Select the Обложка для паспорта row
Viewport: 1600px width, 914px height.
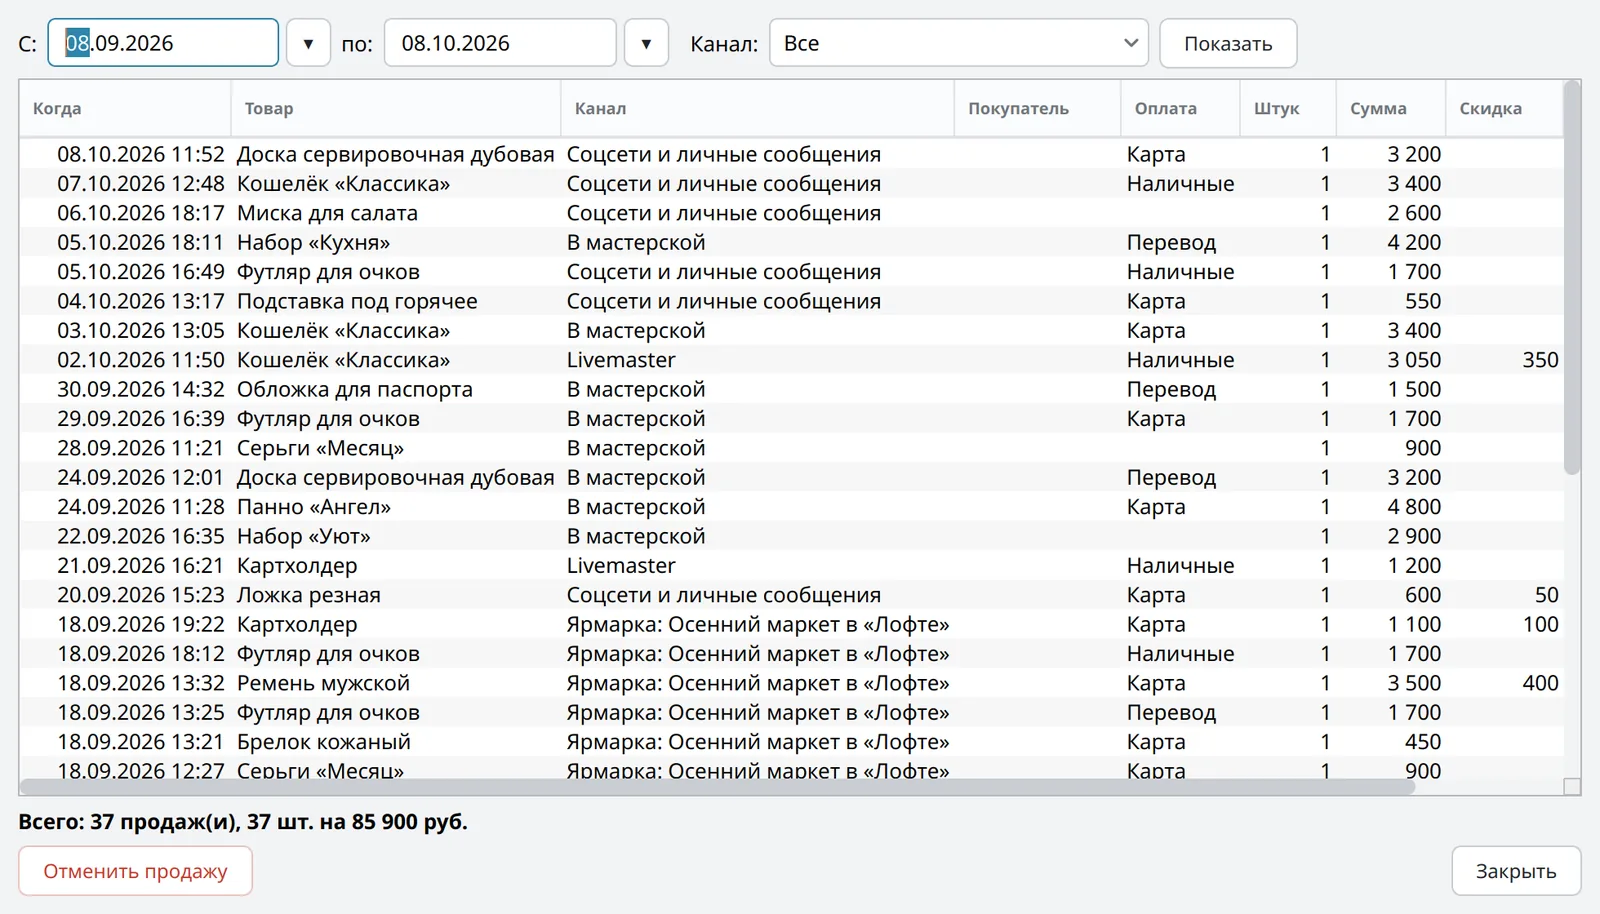coord(791,389)
